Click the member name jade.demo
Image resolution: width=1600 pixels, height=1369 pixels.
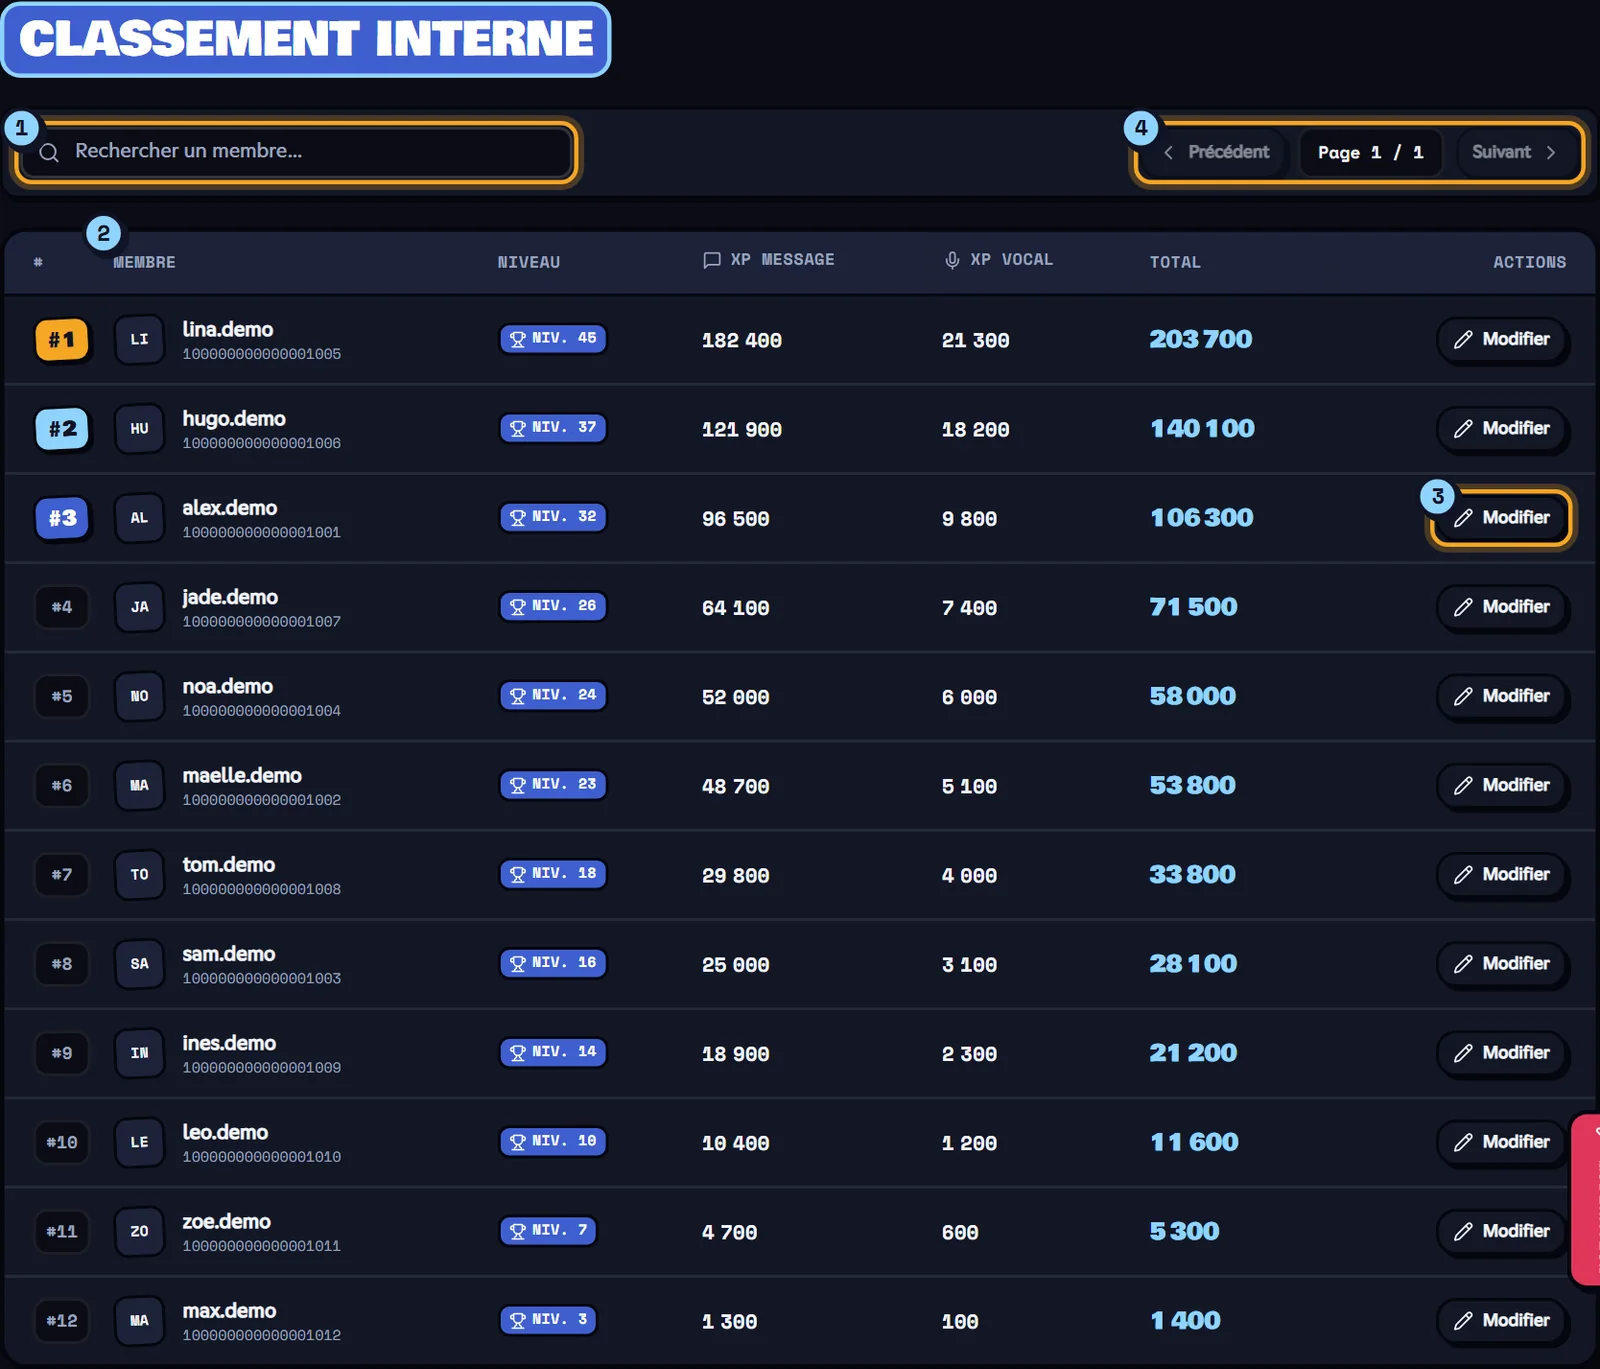tap(230, 597)
